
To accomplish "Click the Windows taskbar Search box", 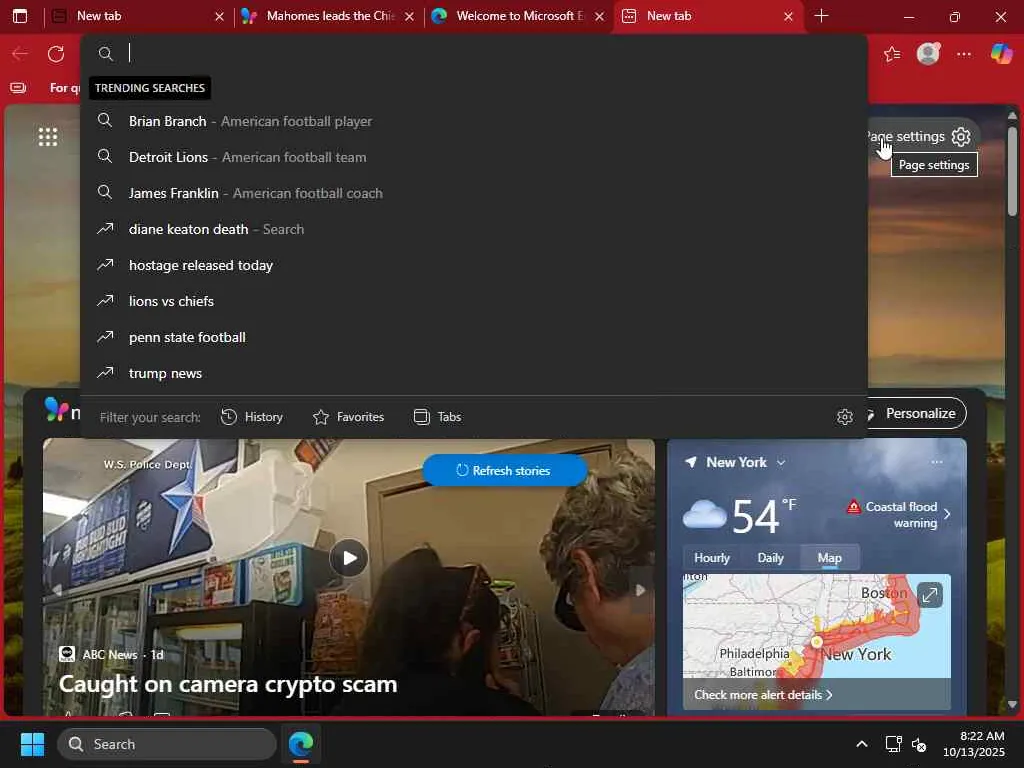I will click(x=167, y=744).
